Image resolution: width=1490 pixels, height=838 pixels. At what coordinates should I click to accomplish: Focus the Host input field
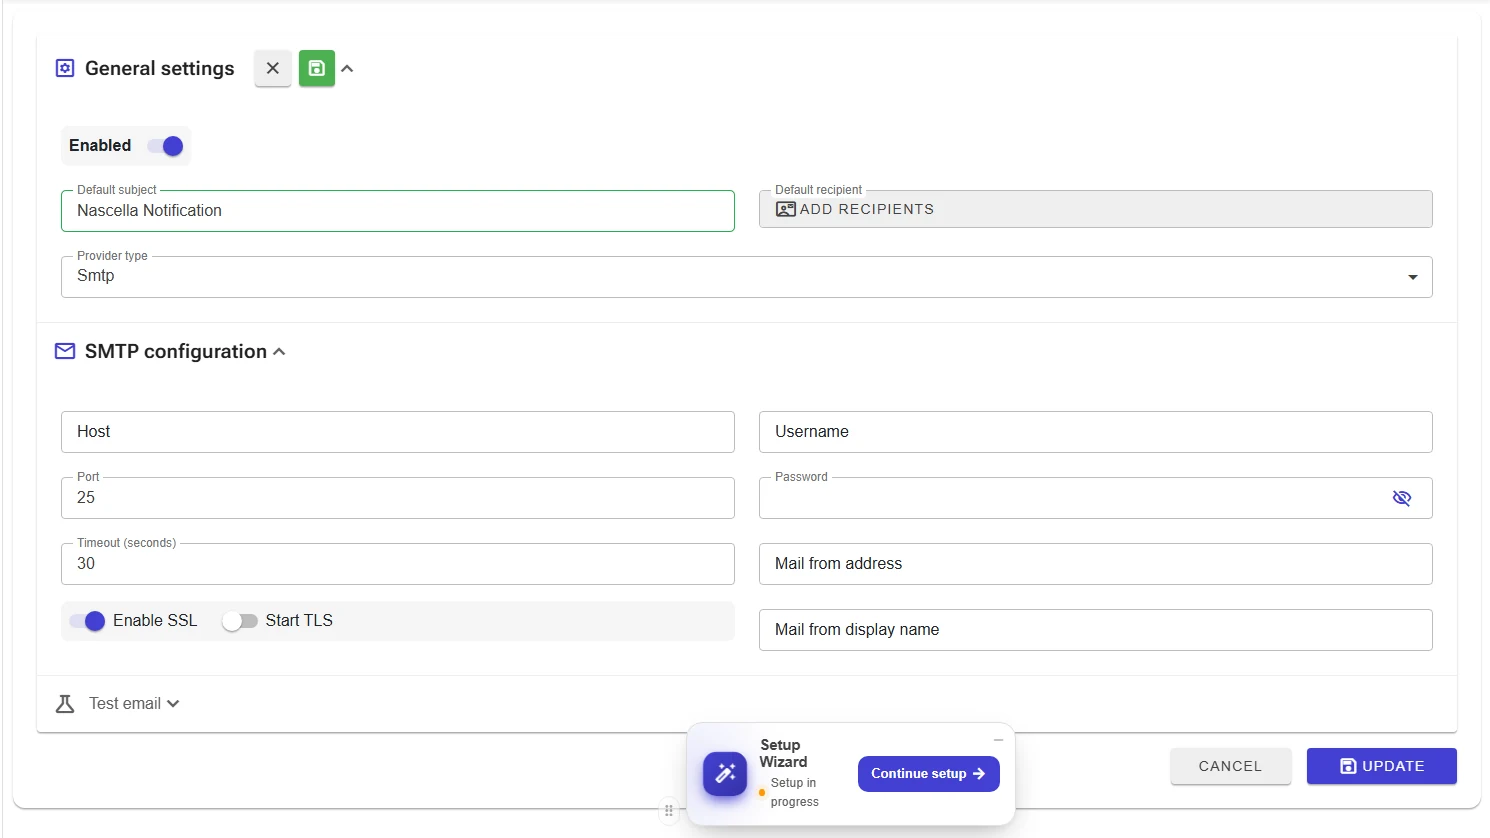click(398, 432)
